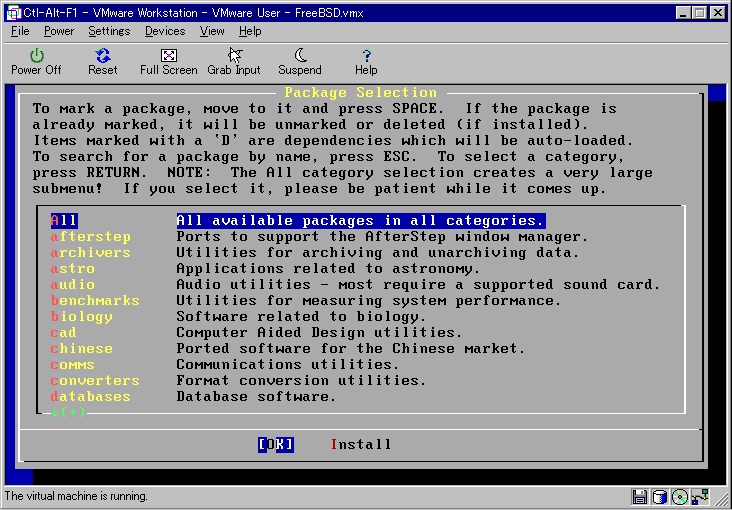Click 'Software related to biology.' text
The width and height of the screenshot is (732, 510).
301,317
